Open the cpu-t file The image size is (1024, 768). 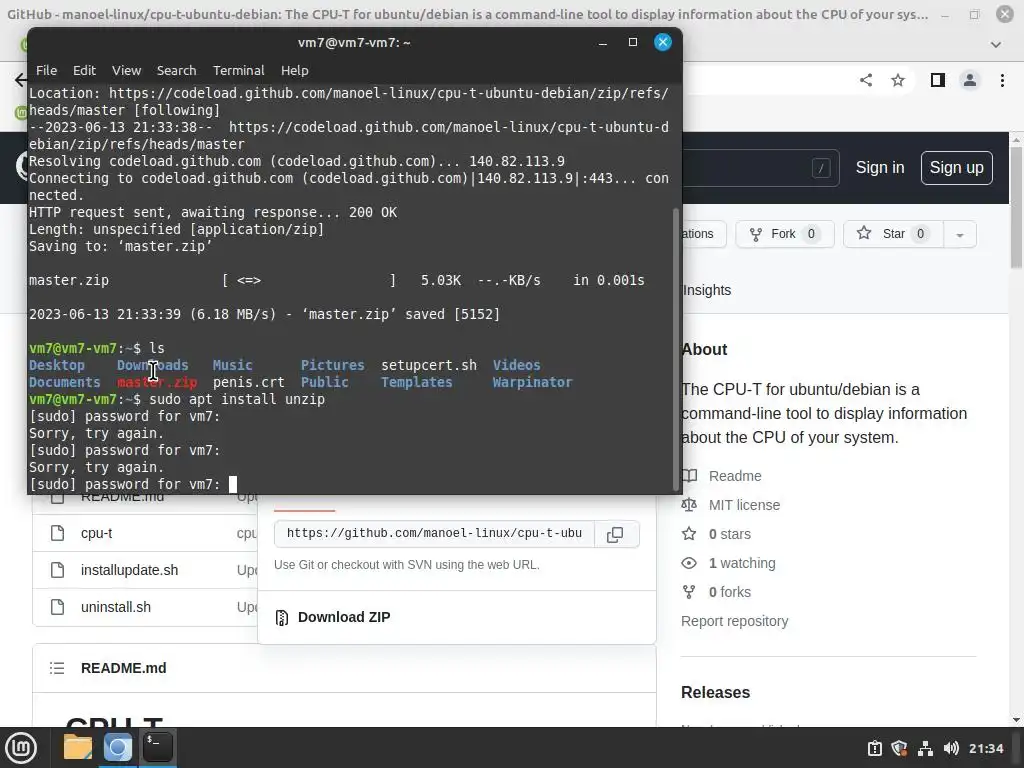(97, 533)
